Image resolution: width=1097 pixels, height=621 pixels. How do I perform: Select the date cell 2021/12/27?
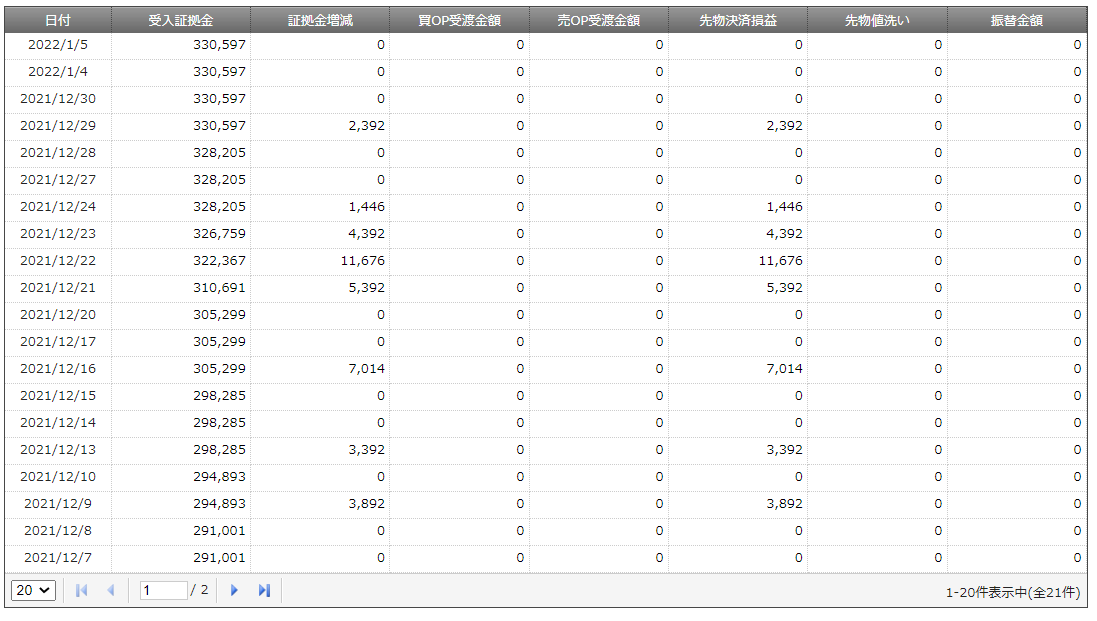point(58,180)
